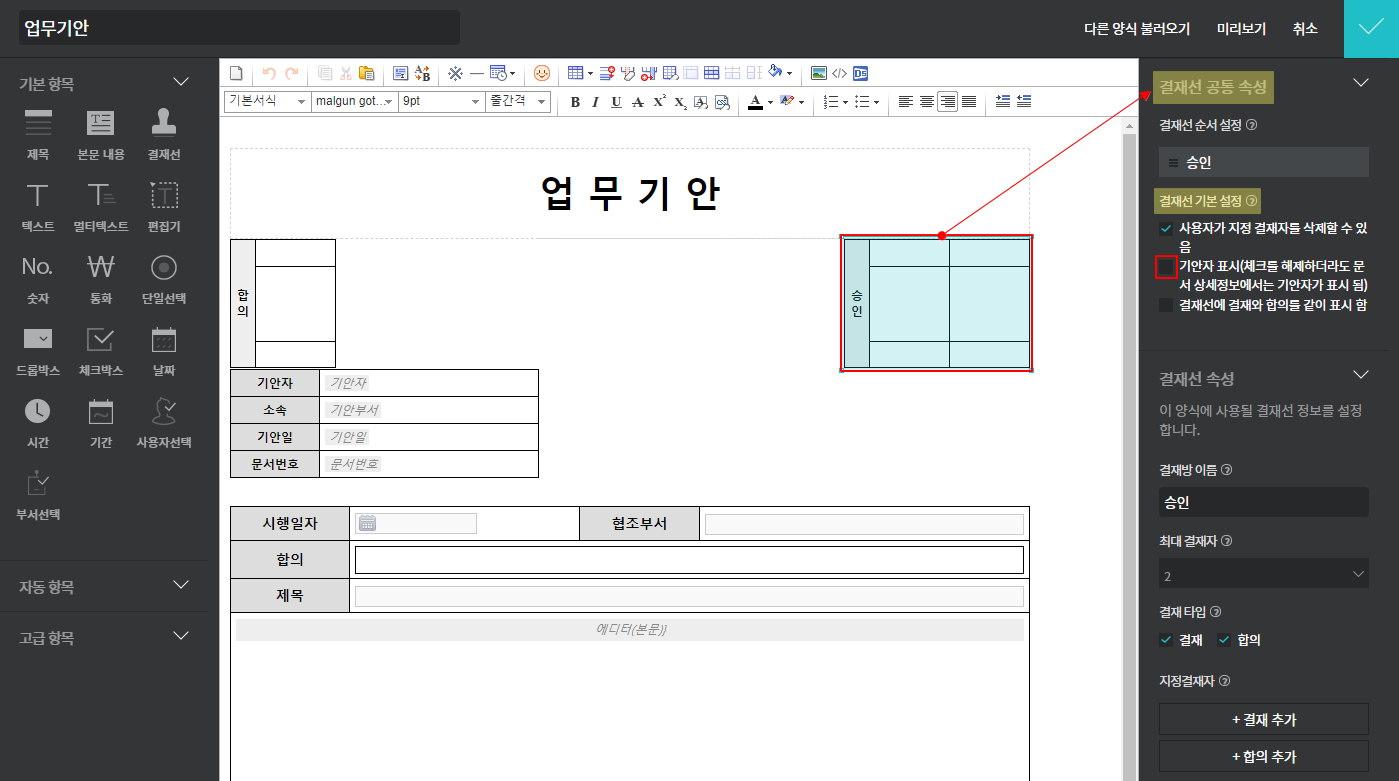This screenshot has width=1399, height=781.
Task: Add the 결재선 approval line item
Action: click(x=164, y=134)
